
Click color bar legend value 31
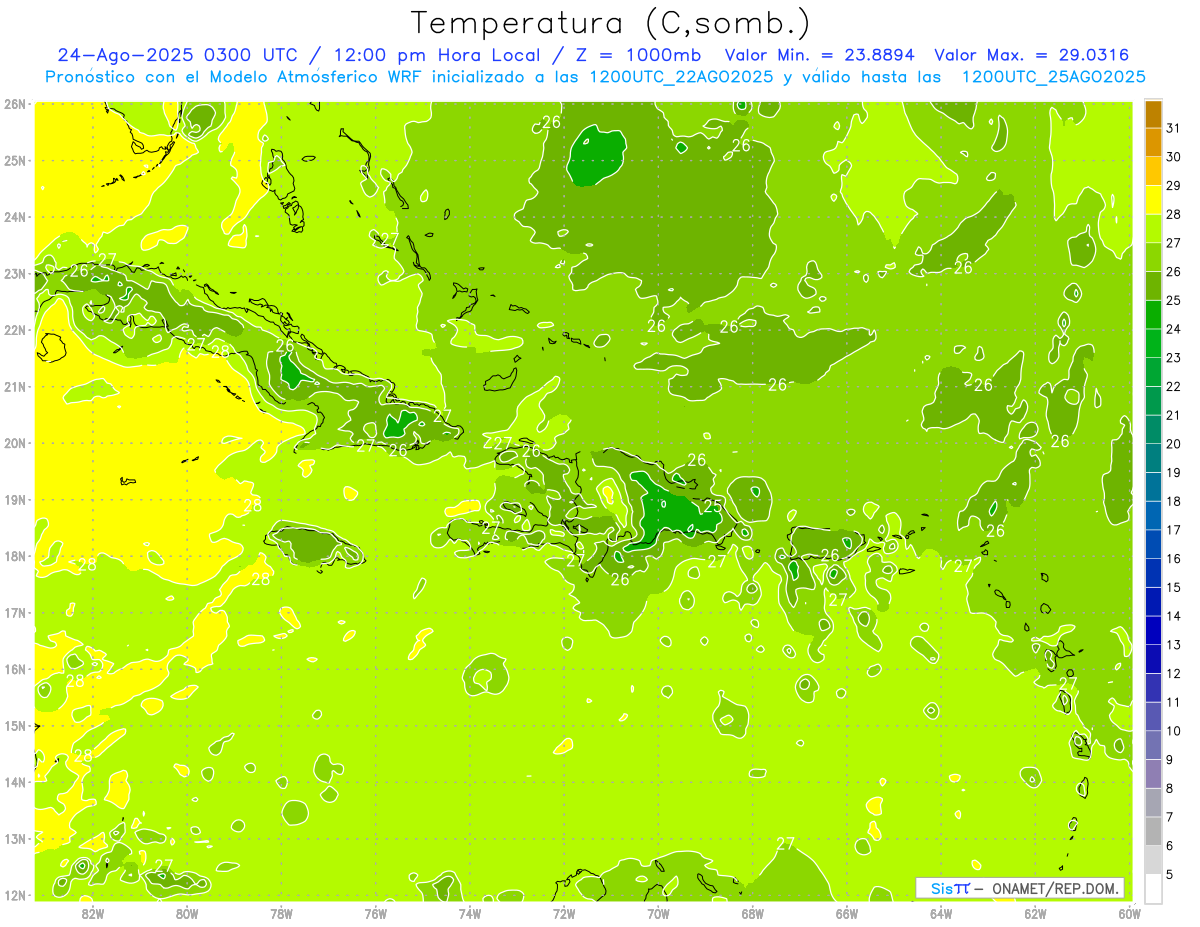1173,127
